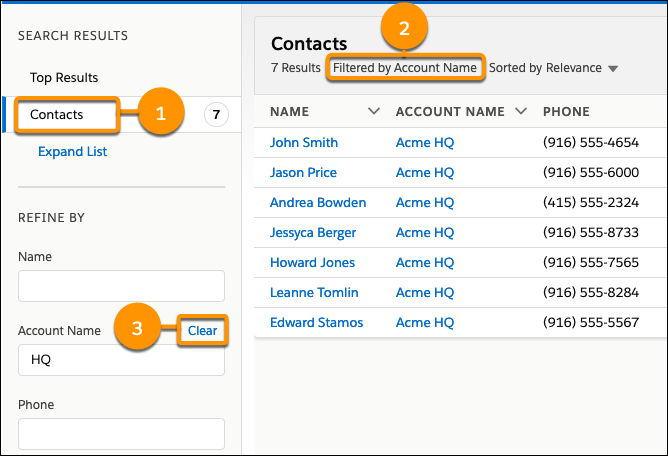Image resolution: width=668 pixels, height=456 pixels.
Task: Open Acme HQ account in John Smith row
Action: pyautogui.click(x=425, y=142)
